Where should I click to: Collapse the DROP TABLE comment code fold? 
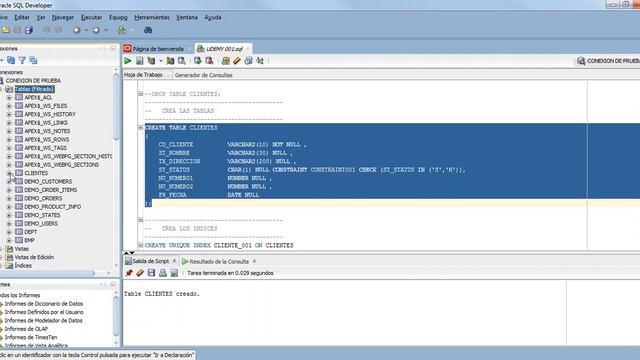[x=140, y=94]
